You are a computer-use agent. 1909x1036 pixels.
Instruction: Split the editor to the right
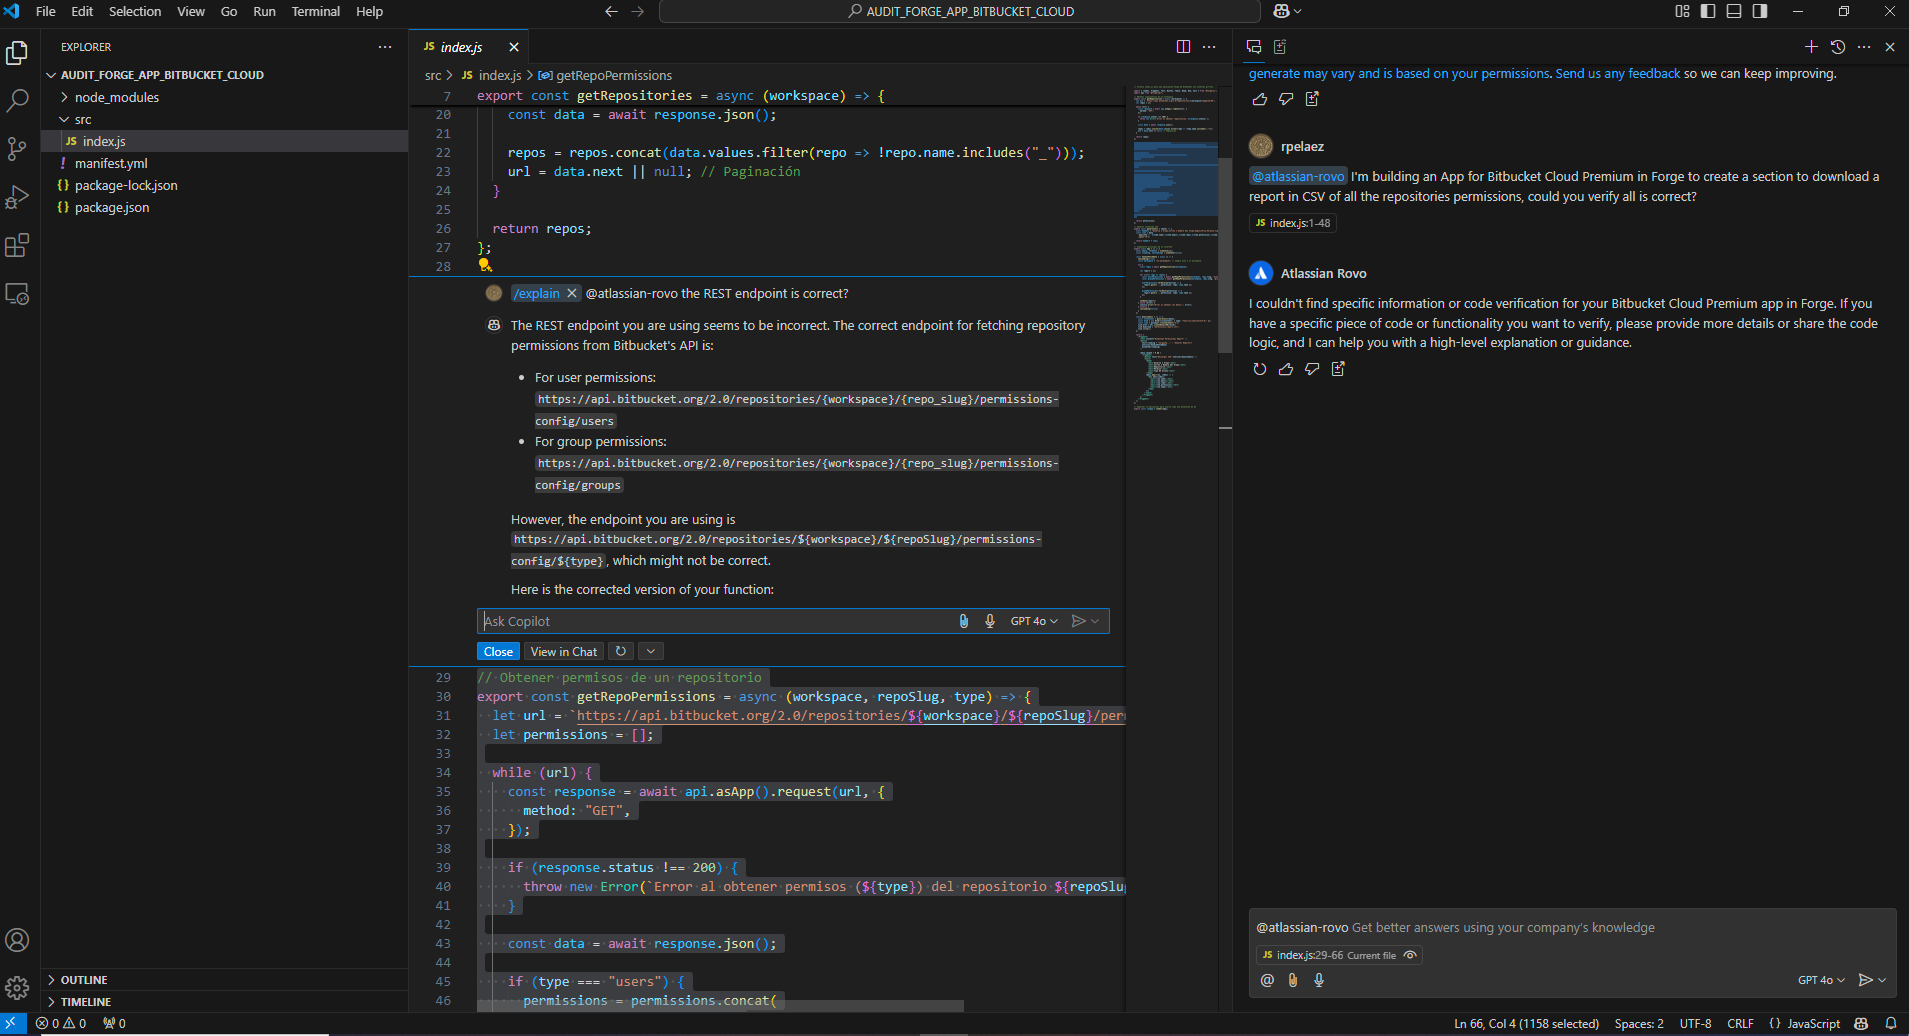tap(1183, 47)
